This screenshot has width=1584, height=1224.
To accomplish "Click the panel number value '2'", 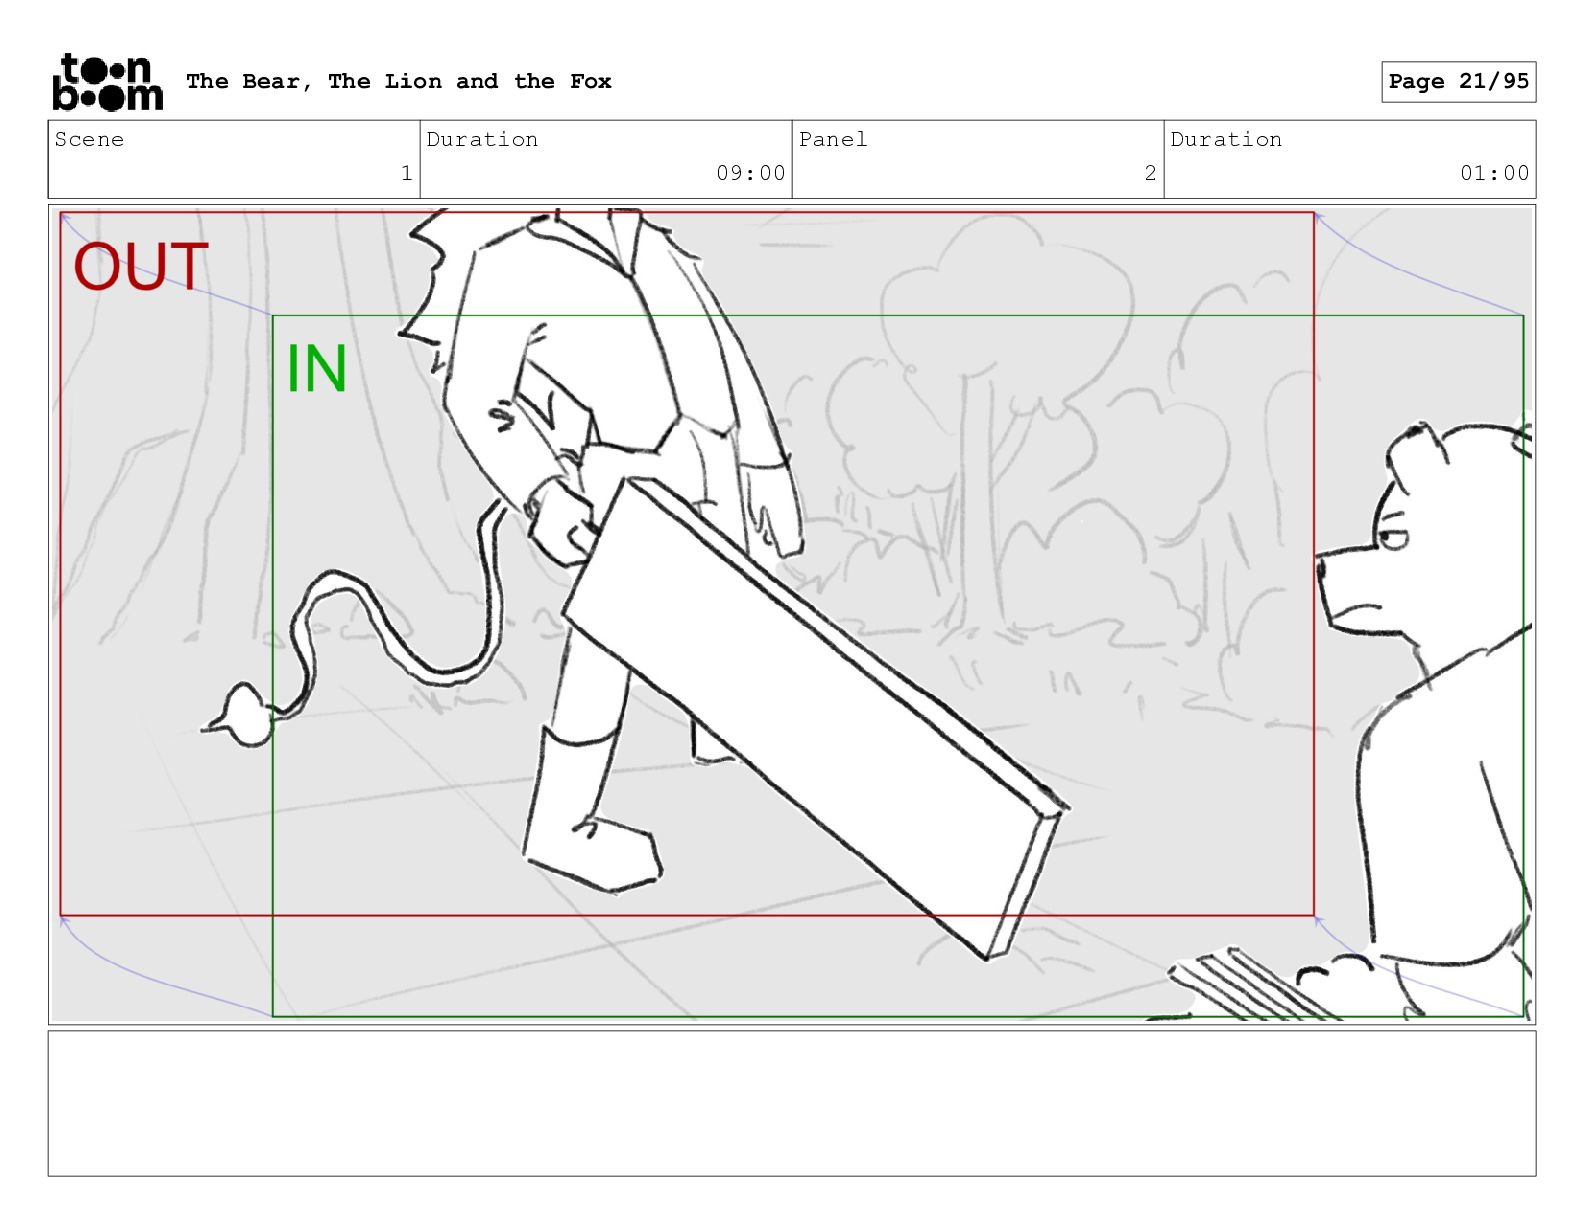I will pos(1150,173).
